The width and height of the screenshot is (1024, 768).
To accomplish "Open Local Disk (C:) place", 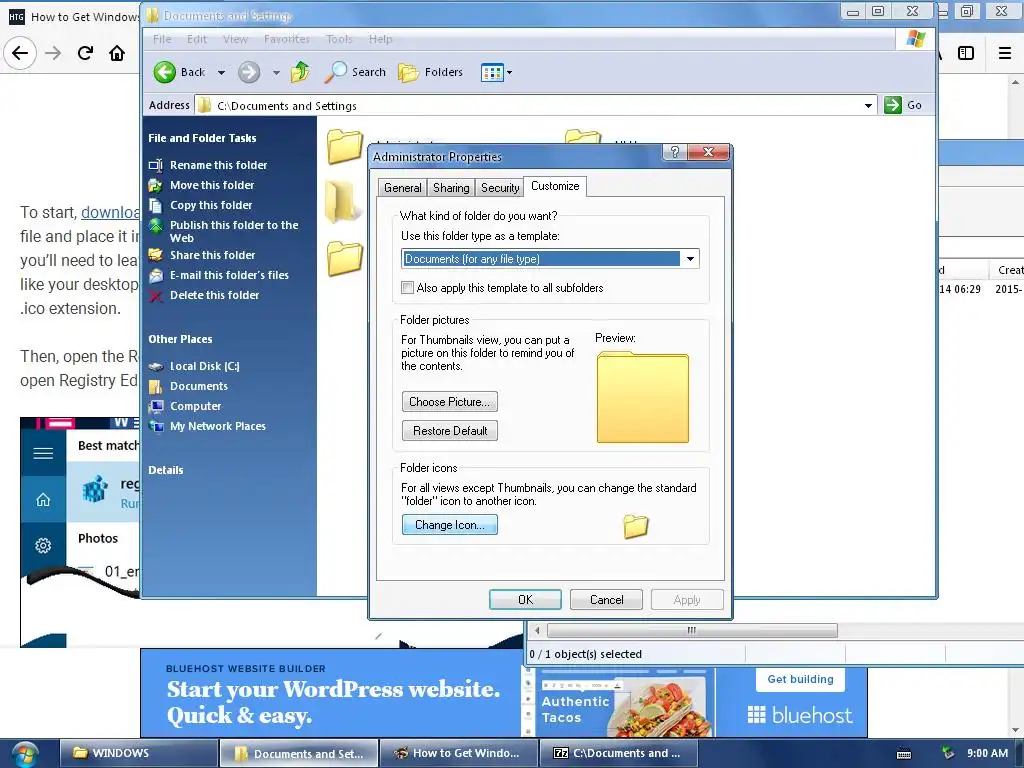I will (x=204, y=366).
